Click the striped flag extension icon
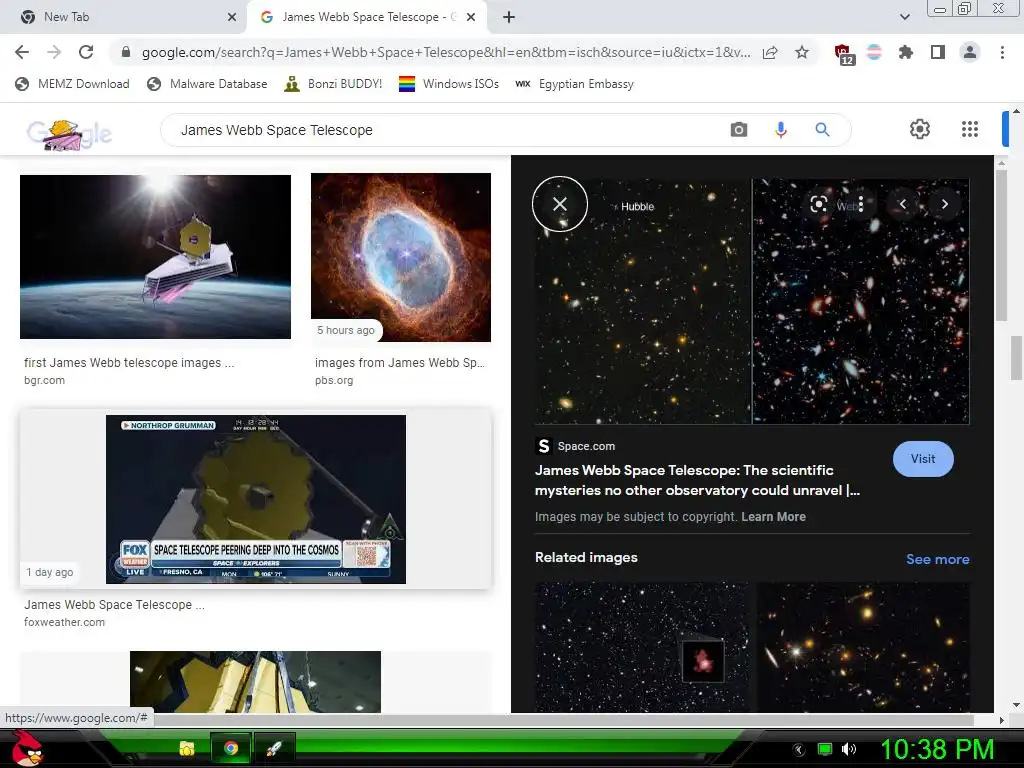 874,52
